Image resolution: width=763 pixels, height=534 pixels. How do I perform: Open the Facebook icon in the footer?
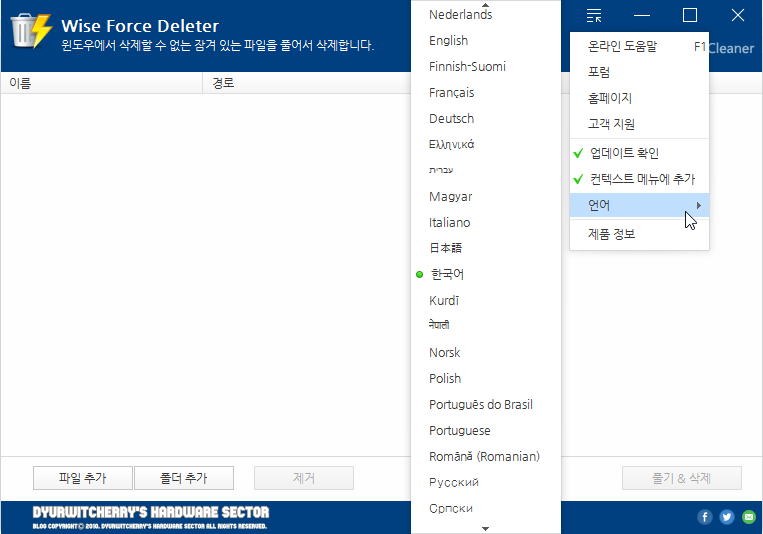coord(705,516)
